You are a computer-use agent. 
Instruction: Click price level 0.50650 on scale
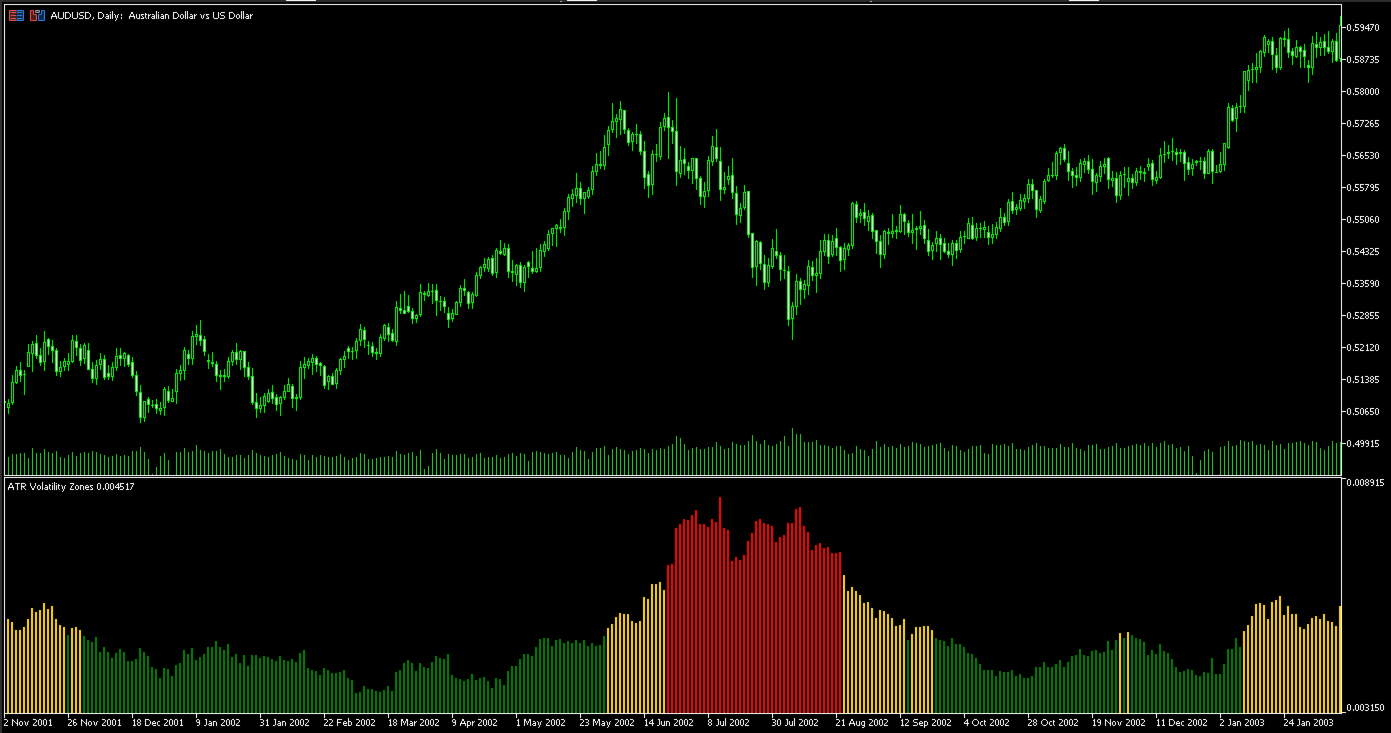click(x=1365, y=411)
